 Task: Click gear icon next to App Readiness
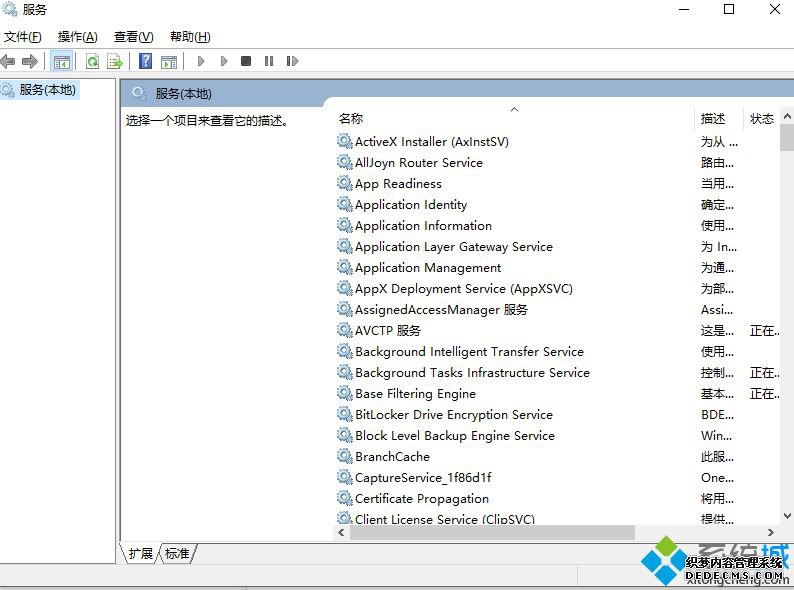point(344,183)
